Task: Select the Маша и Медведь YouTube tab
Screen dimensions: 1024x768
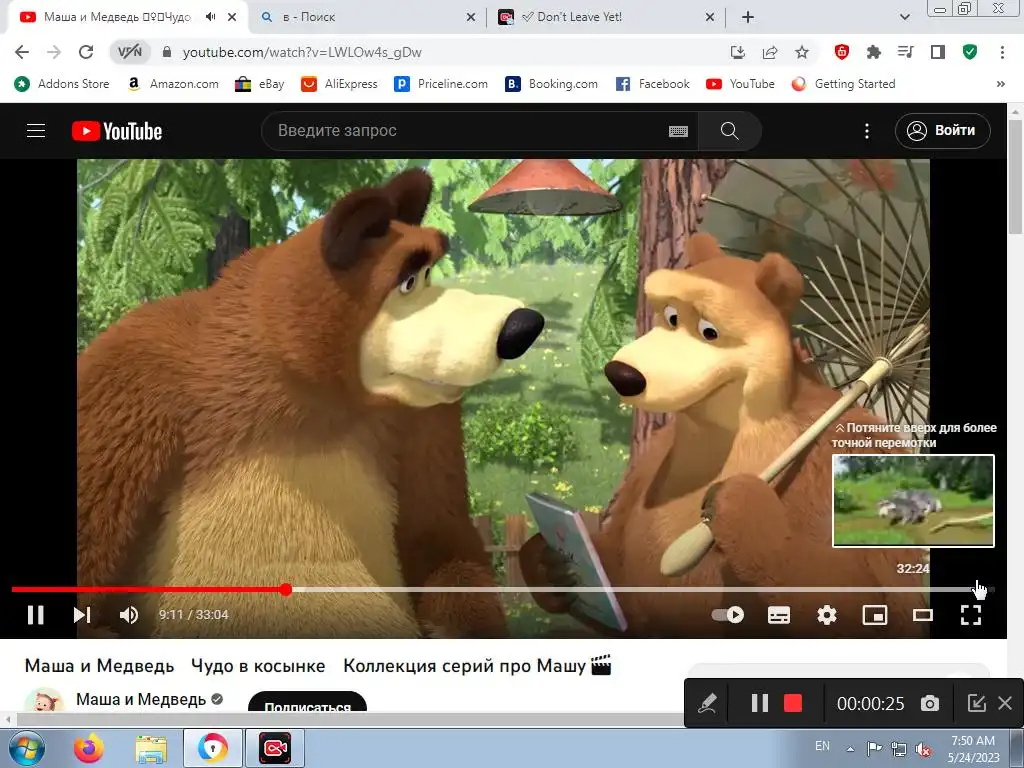Action: click(x=118, y=17)
